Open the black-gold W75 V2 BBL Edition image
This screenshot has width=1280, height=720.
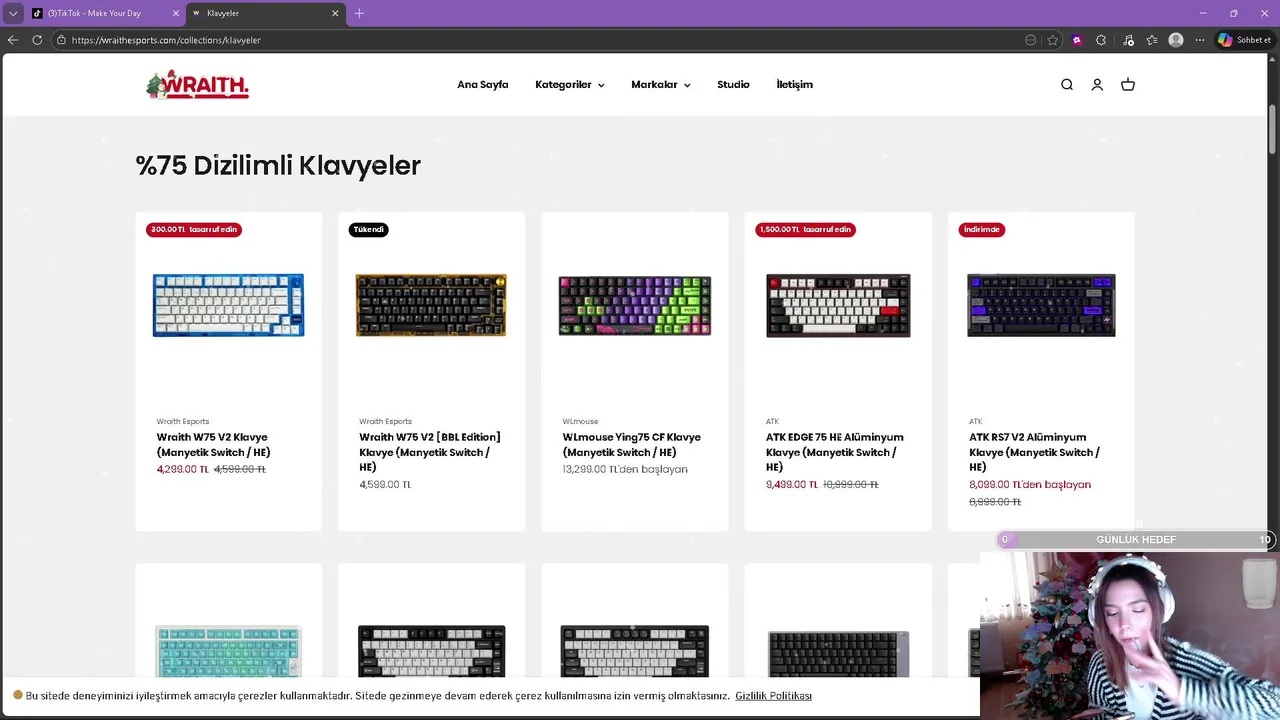431,305
